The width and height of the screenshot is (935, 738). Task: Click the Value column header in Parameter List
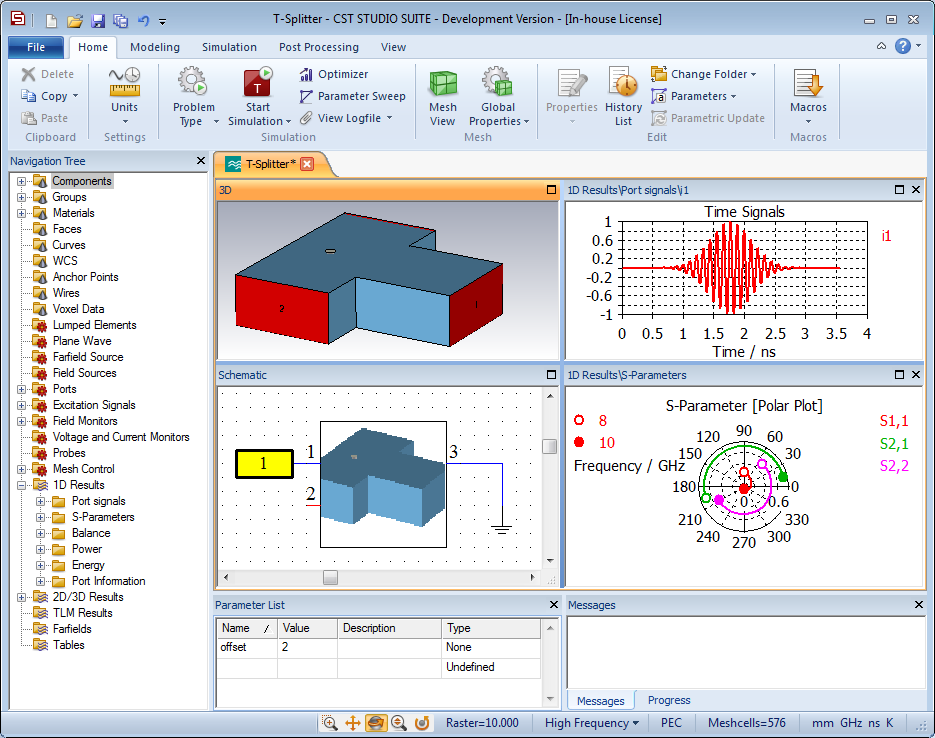pyautogui.click(x=308, y=628)
